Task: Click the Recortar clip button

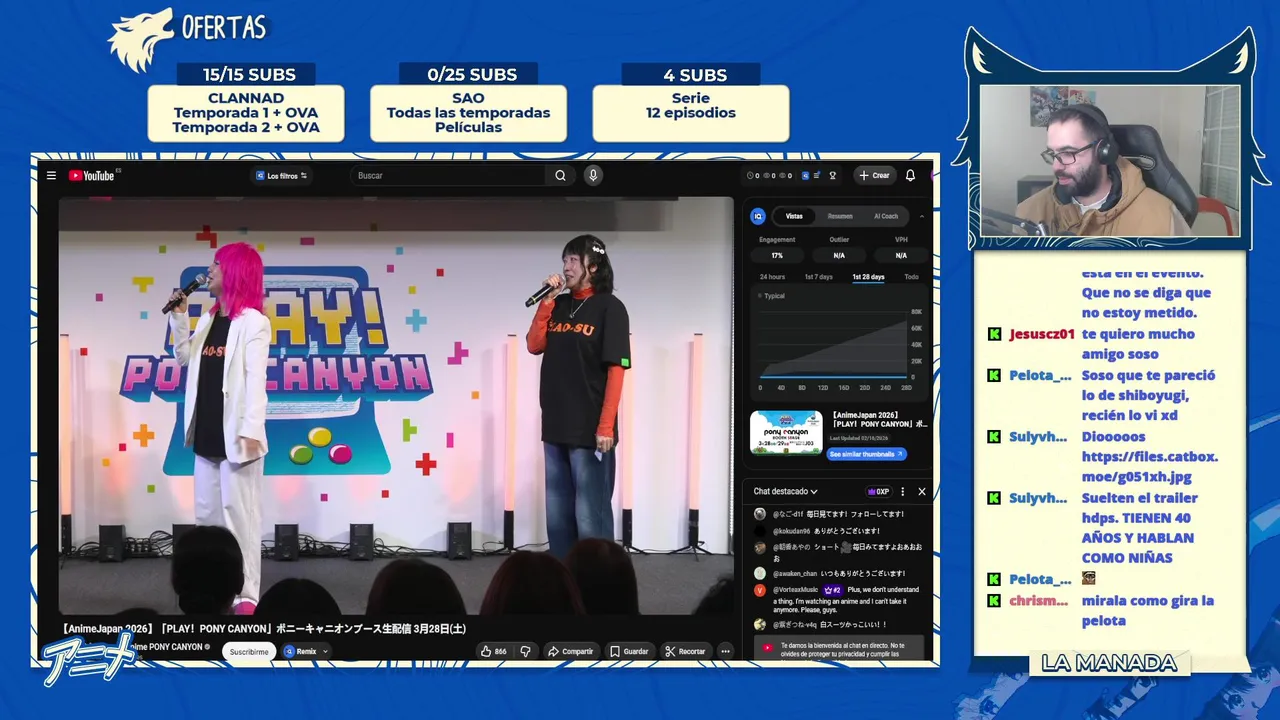Action: coord(685,651)
